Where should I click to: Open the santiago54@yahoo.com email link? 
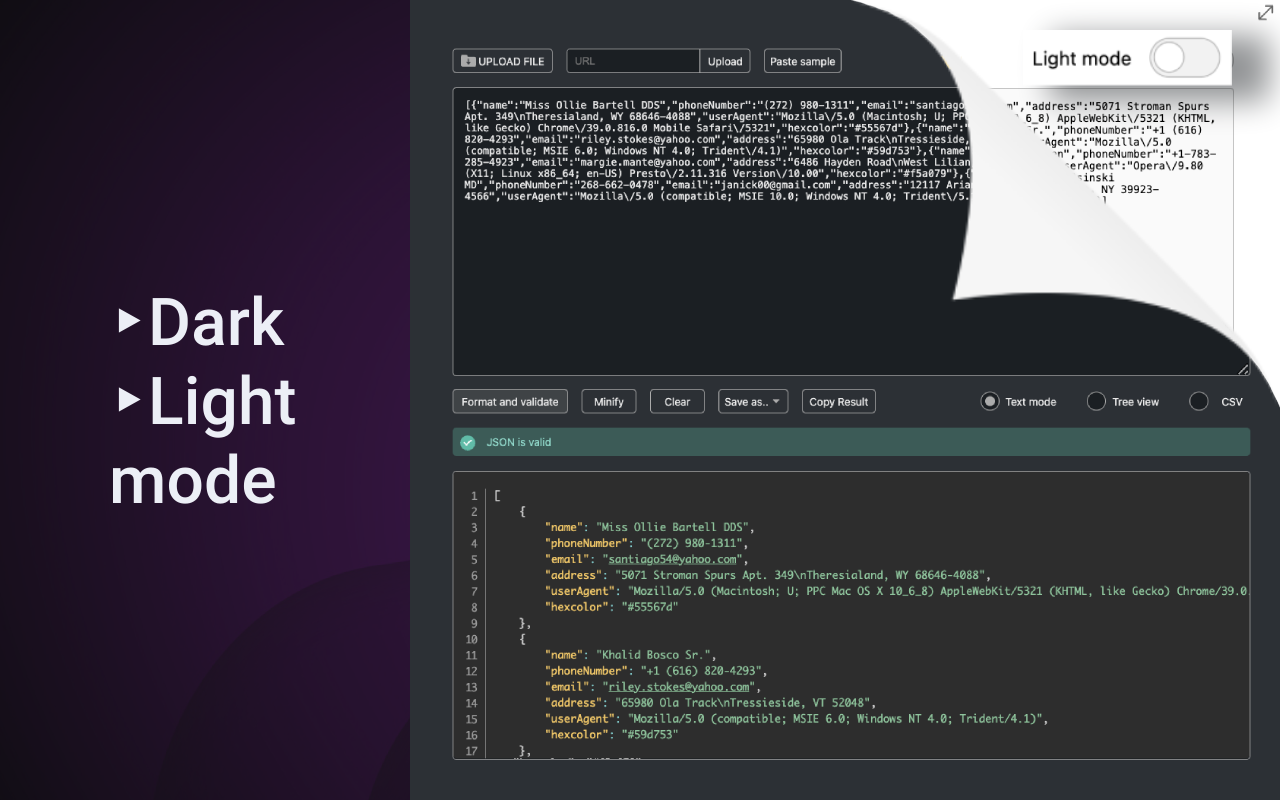(x=673, y=560)
